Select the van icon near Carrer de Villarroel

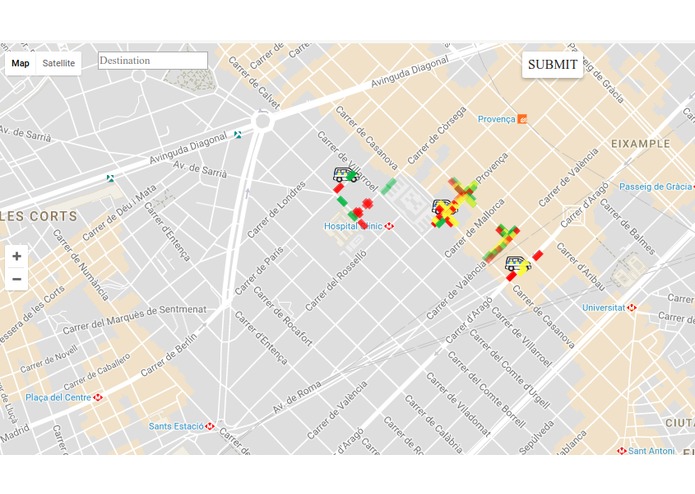[x=345, y=174]
